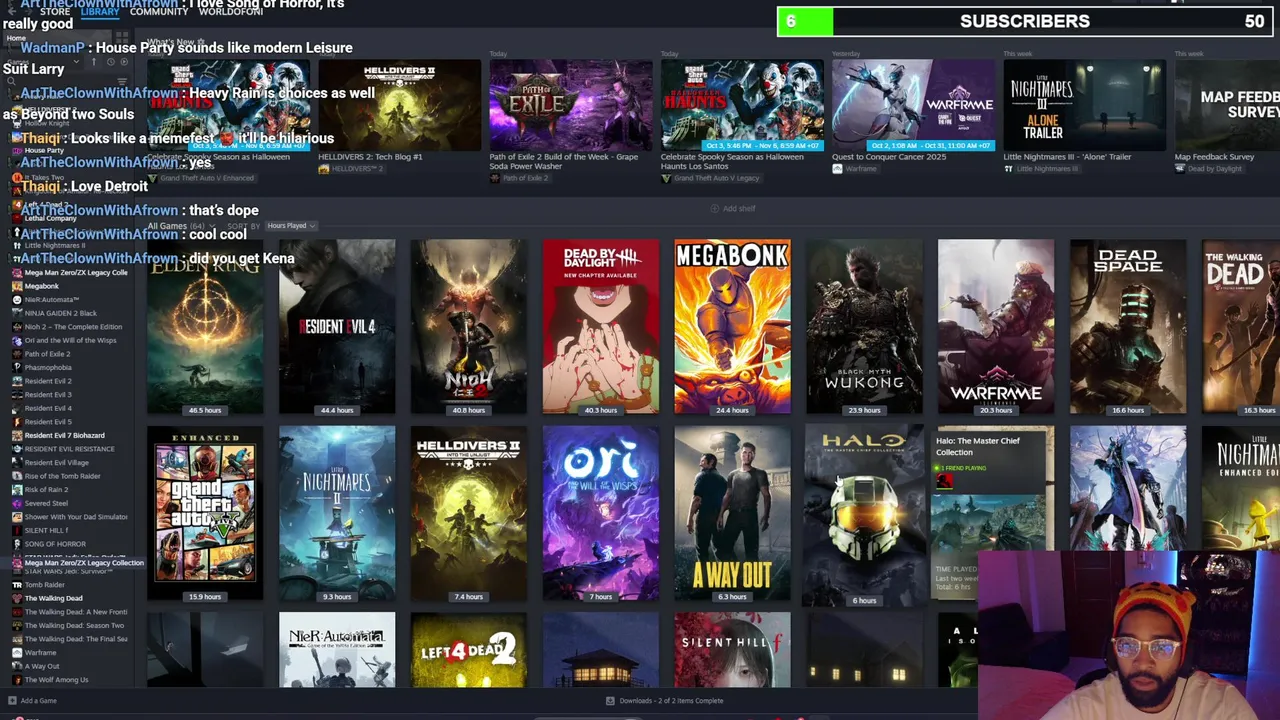
Task: Select the Resident Evil 4 game cover
Action: [x=337, y=327]
